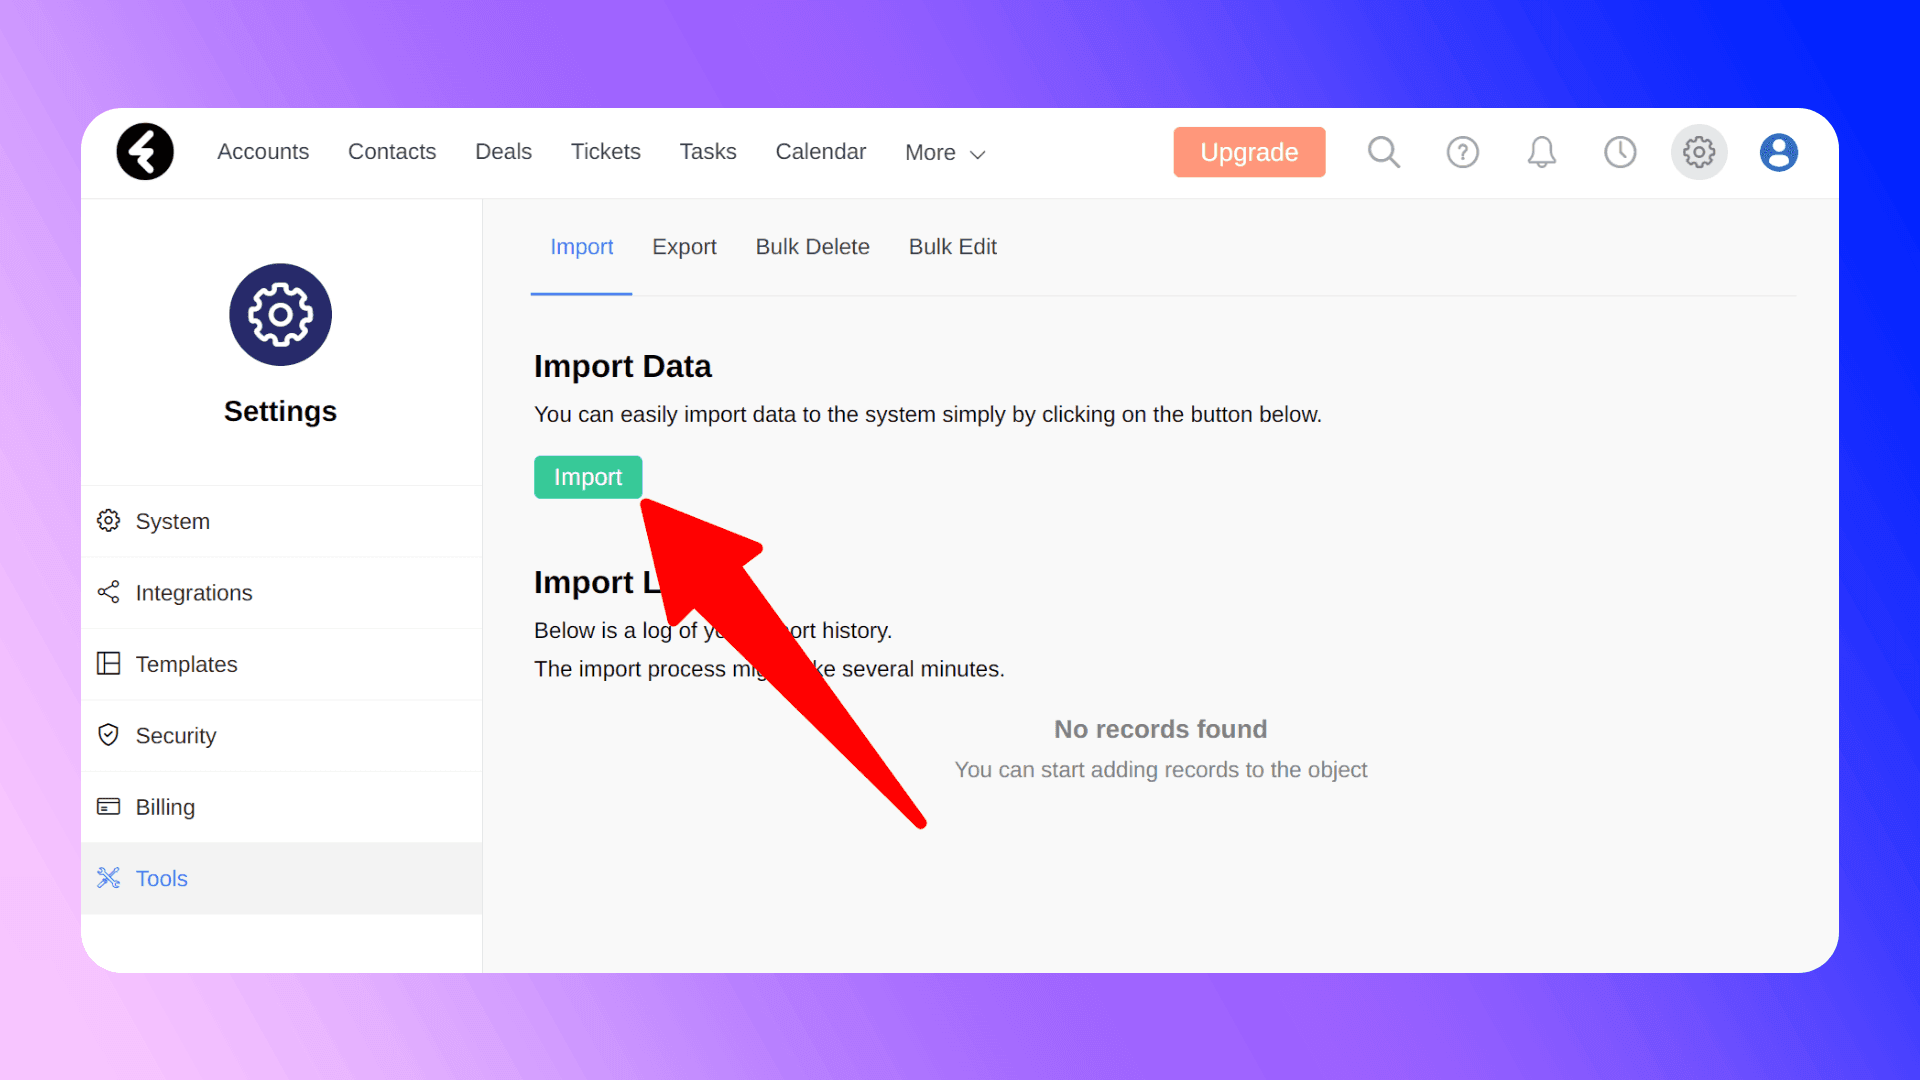This screenshot has width=1920, height=1080.
Task: Open the user profile avatar
Action: click(1779, 152)
